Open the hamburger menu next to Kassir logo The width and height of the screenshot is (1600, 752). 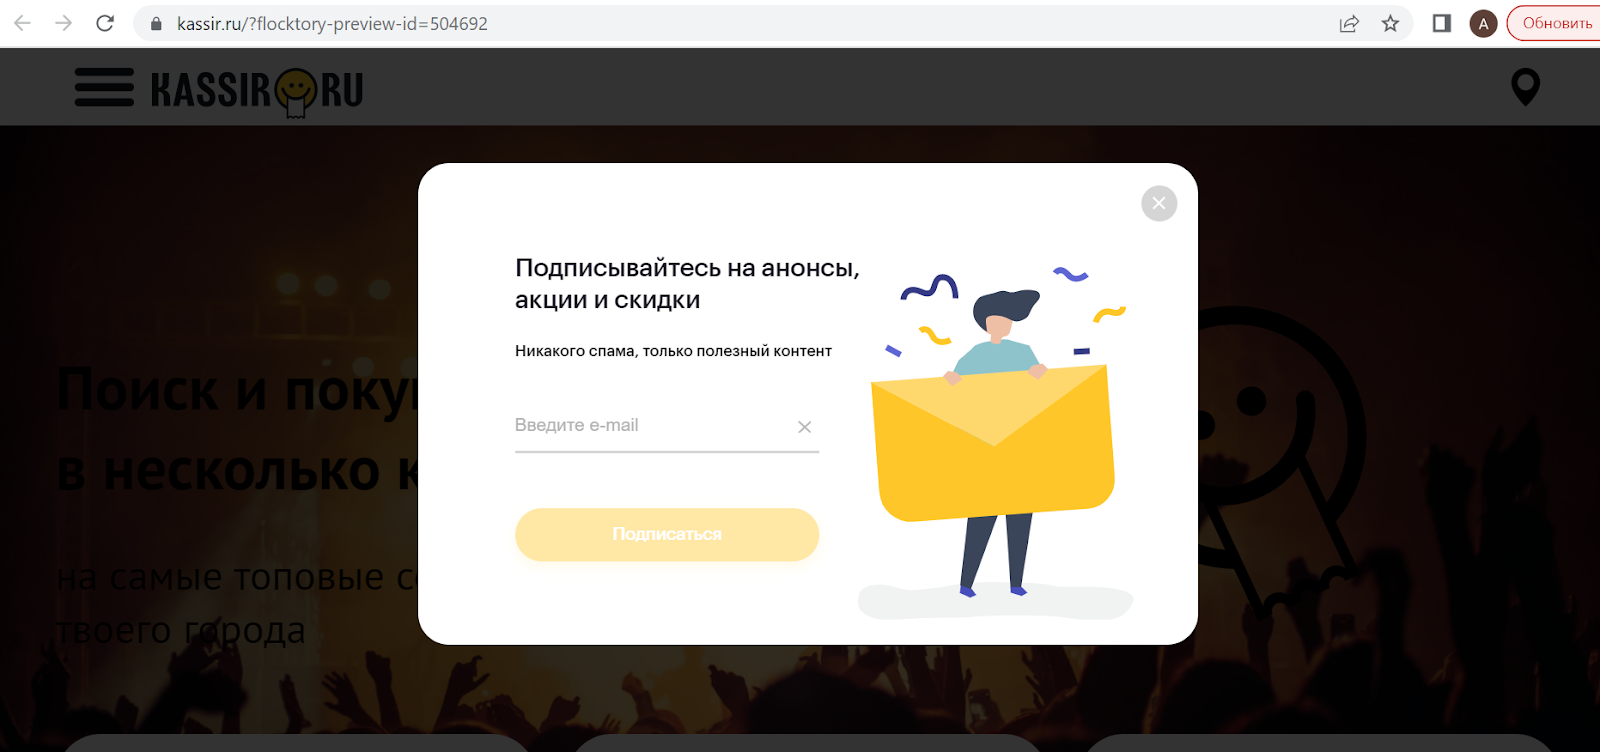coord(104,87)
